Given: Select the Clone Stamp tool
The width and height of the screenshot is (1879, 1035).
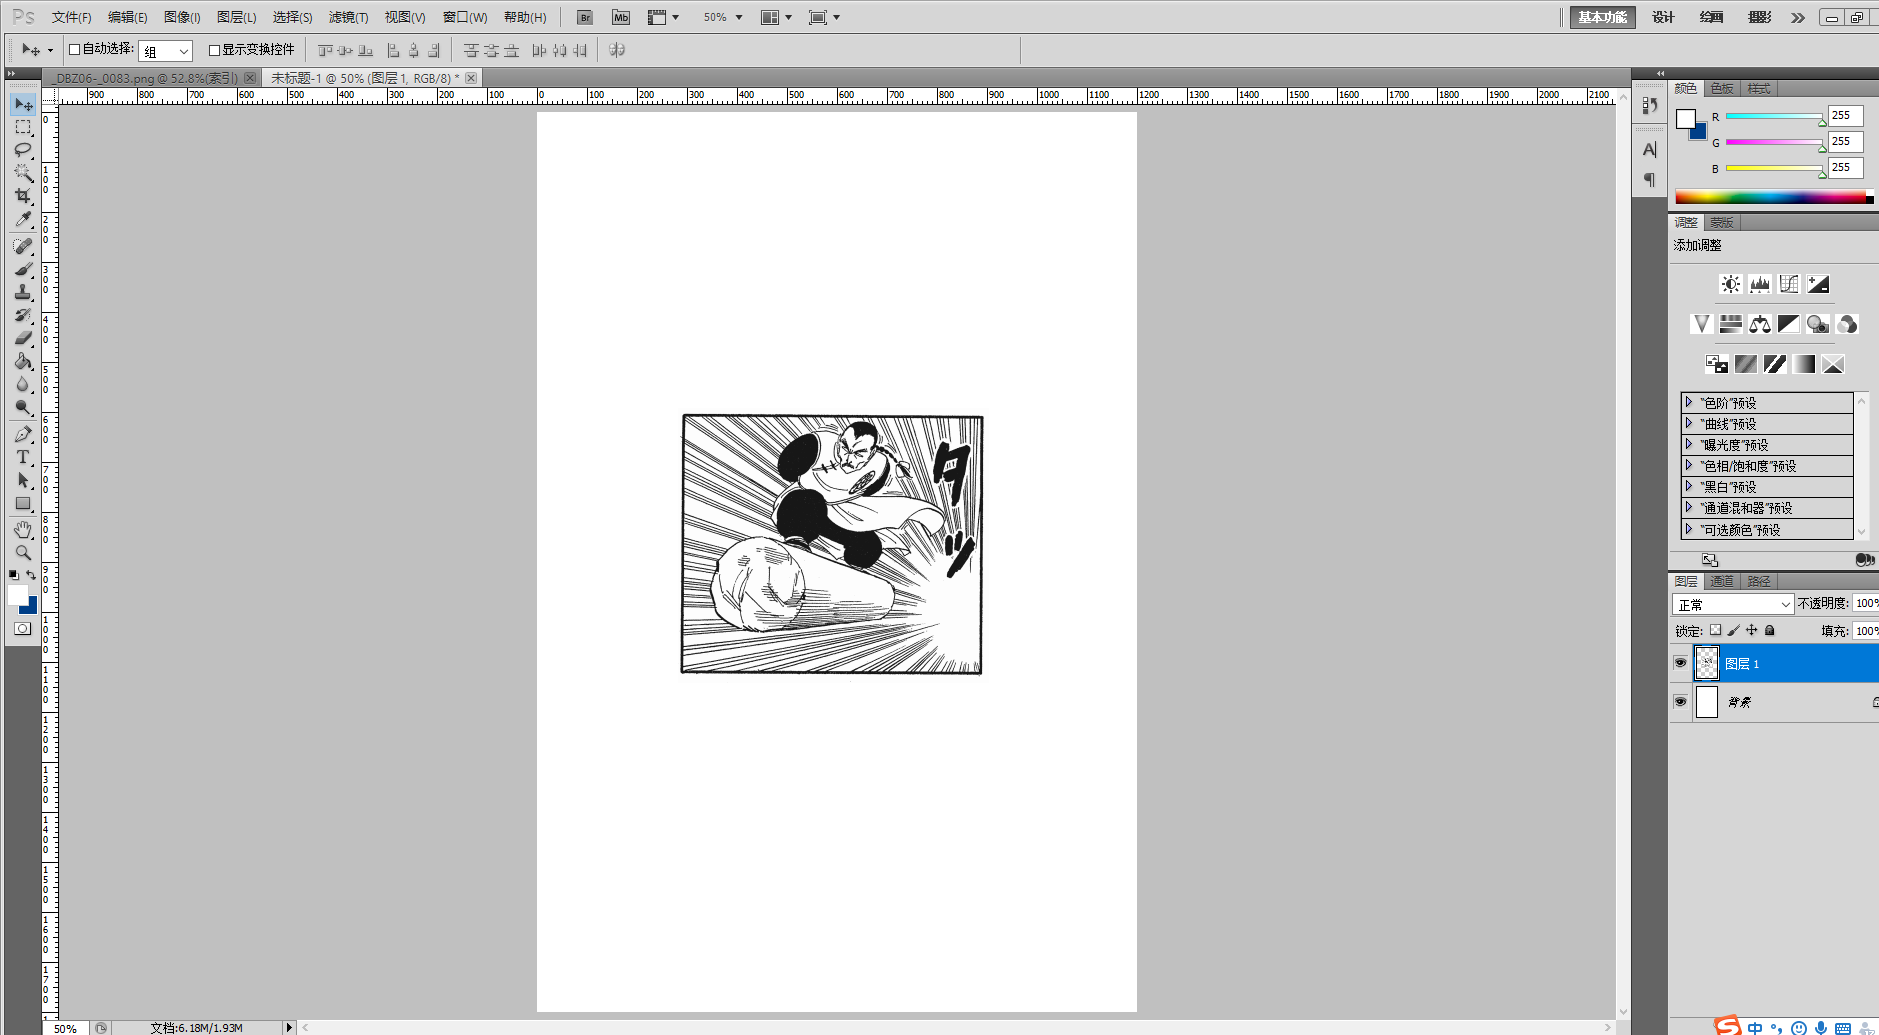Looking at the screenshot, I should pyautogui.click(x=23, y=292).
